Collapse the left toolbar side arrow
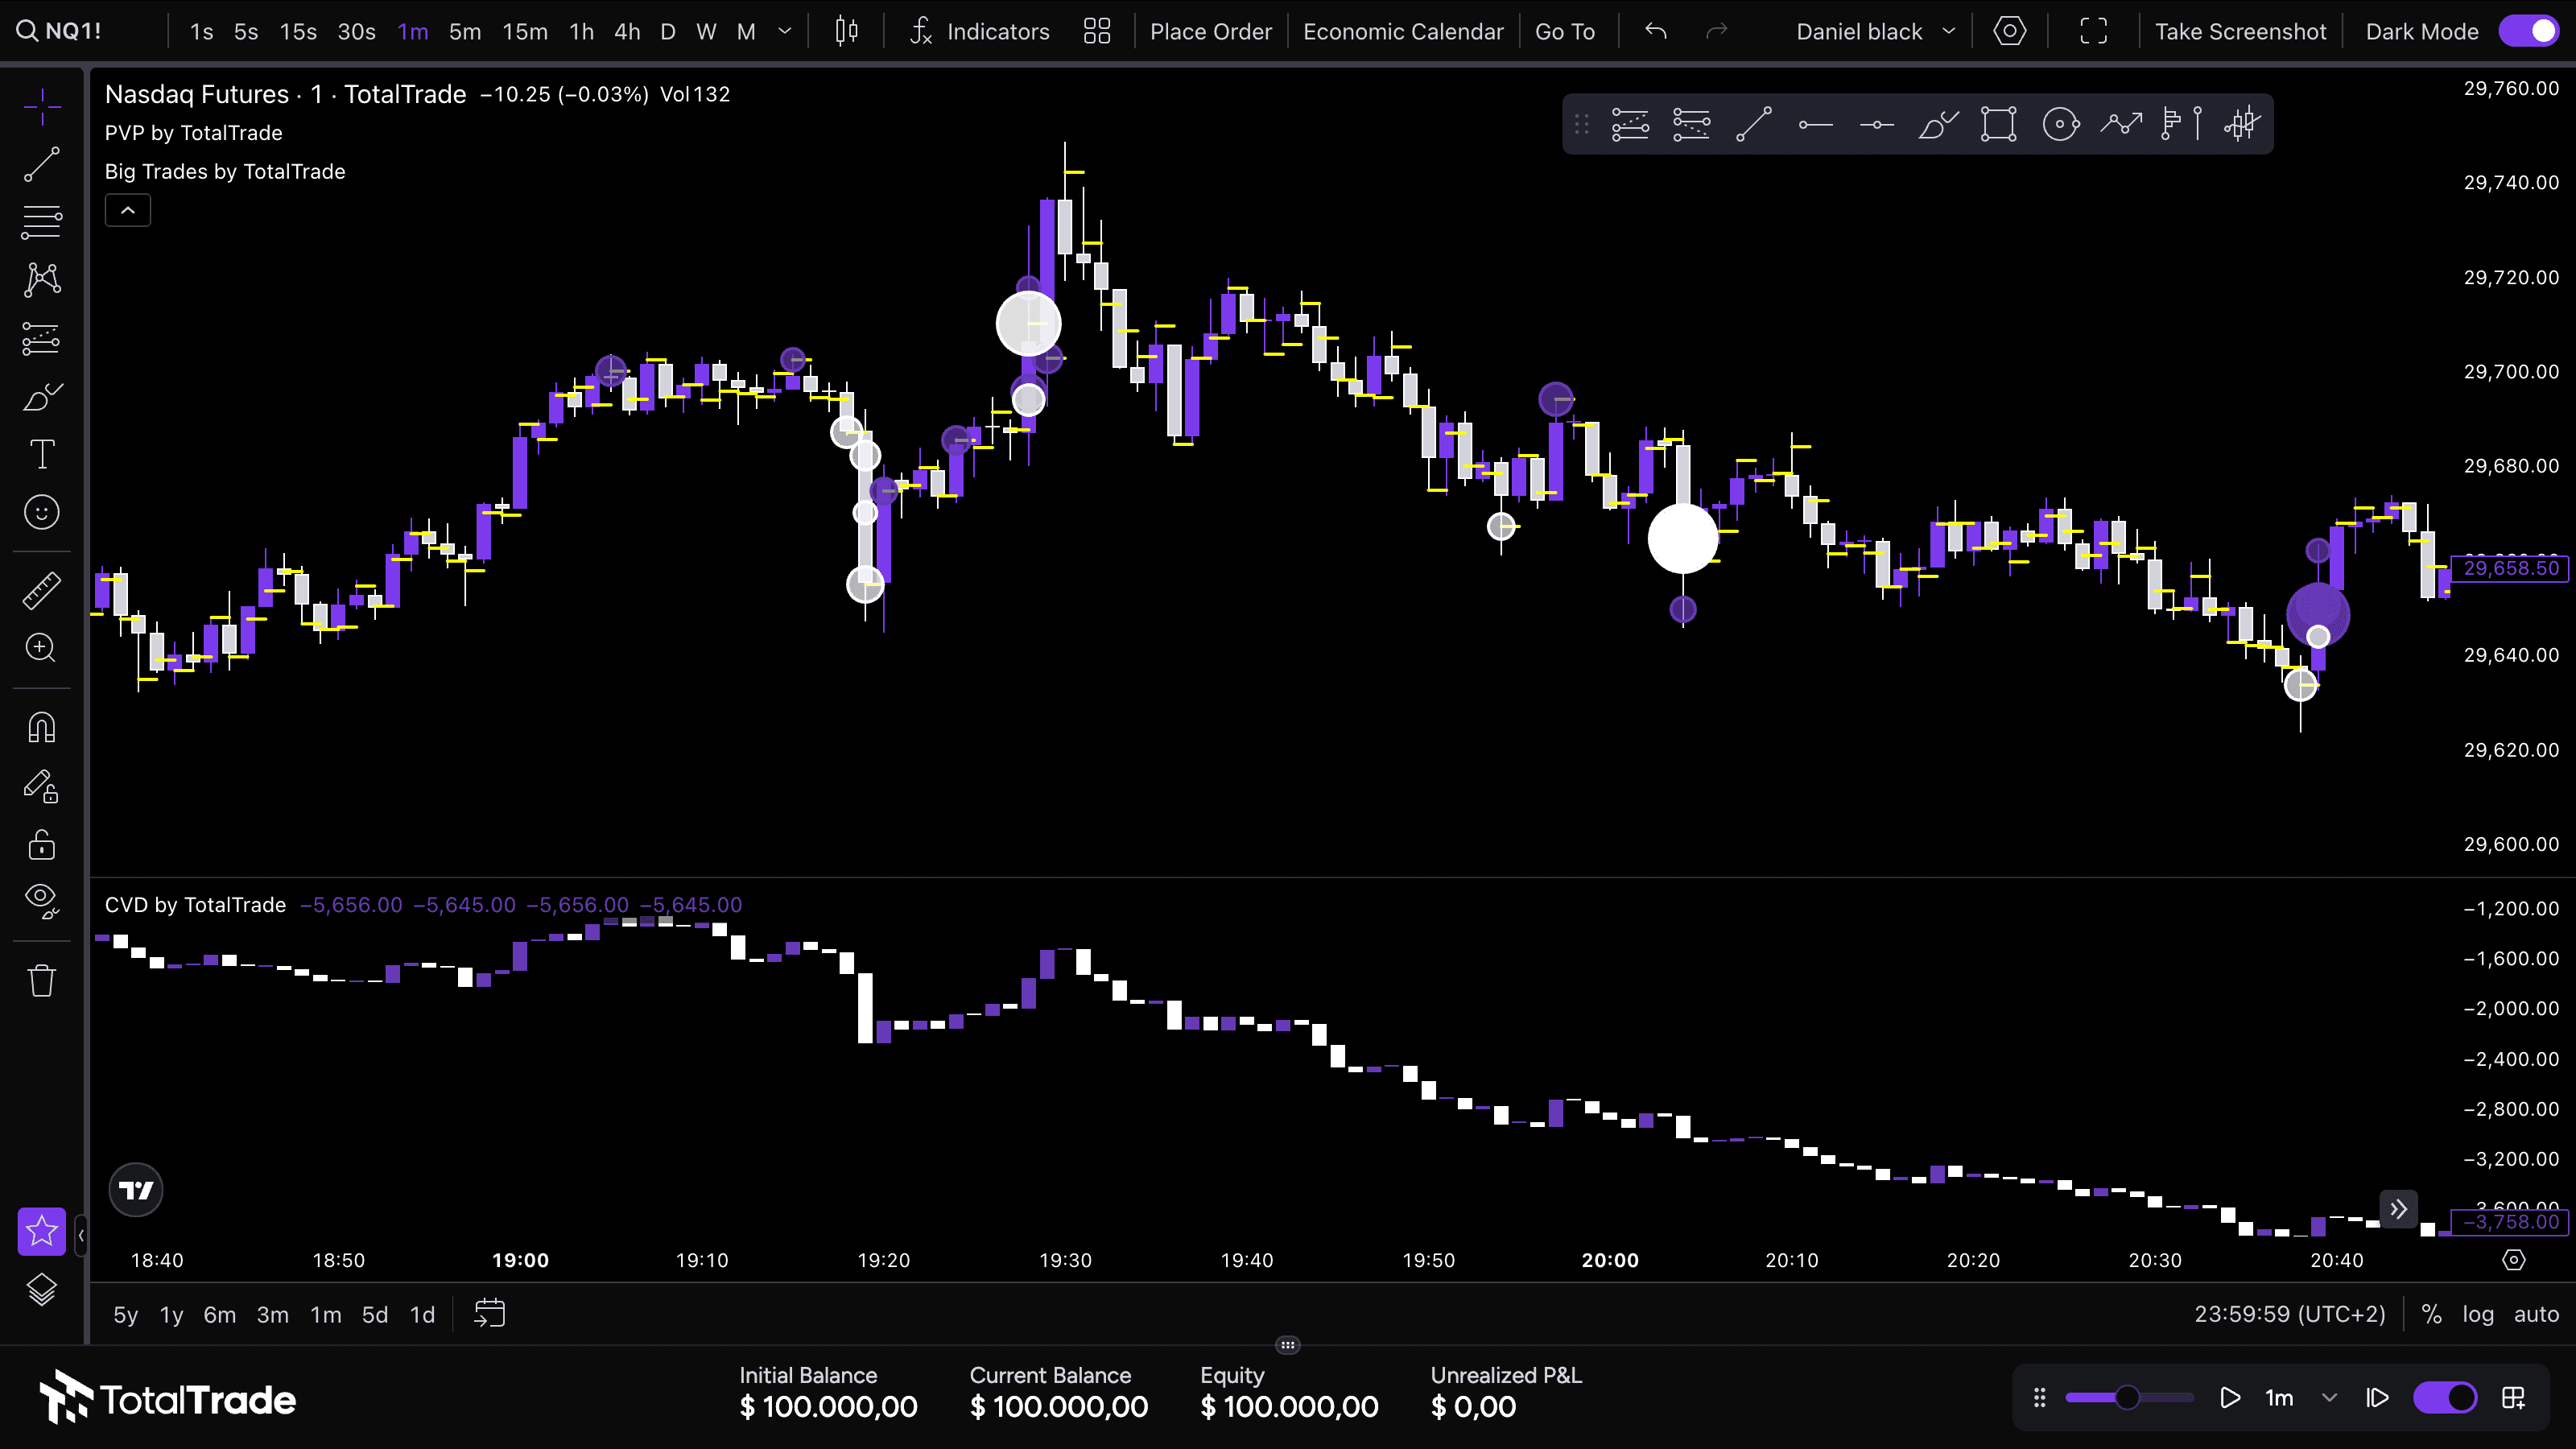2576x1449 pixels. [x=81, y=1235]
